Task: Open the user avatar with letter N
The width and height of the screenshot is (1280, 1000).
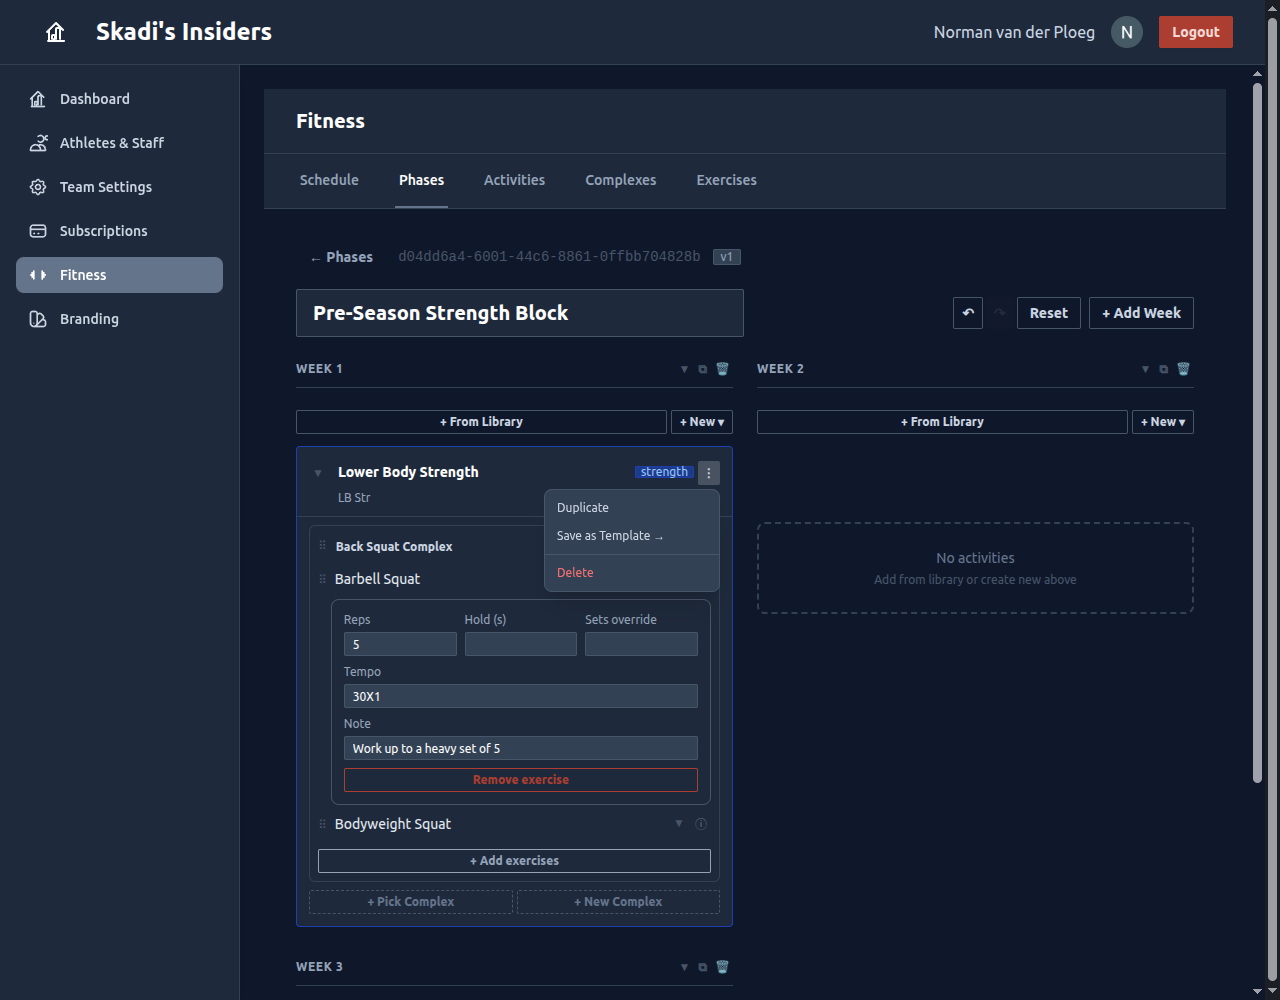Action: 1127,32
